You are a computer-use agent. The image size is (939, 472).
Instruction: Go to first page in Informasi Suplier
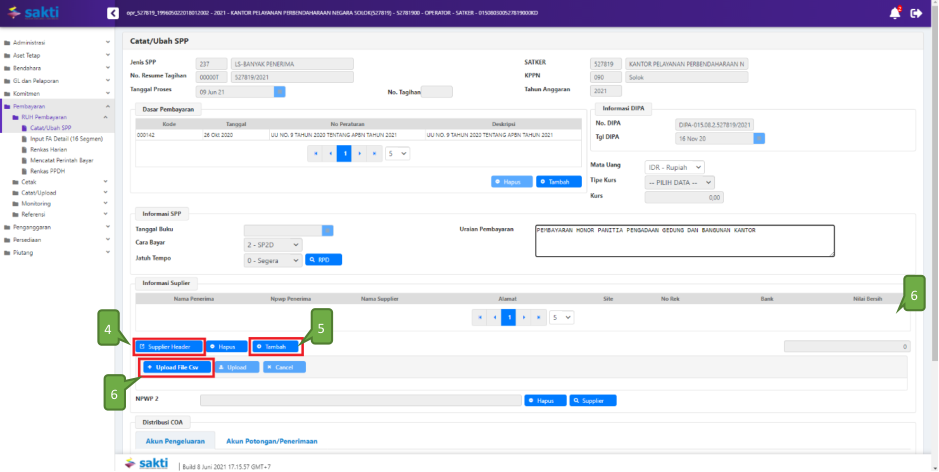(479, 317)
